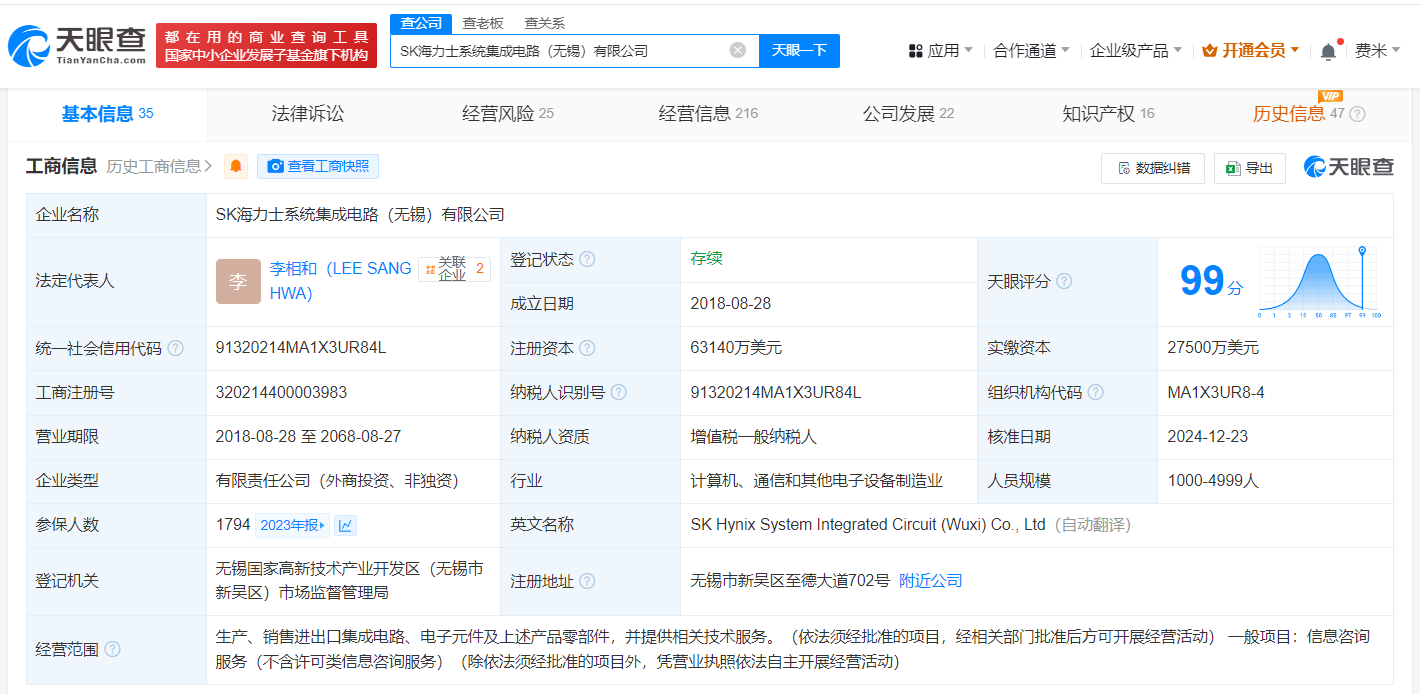Viewport: 1420px width, 694px height.
Task: Click the 工商信息 section heading
Action: coord(61,166)
